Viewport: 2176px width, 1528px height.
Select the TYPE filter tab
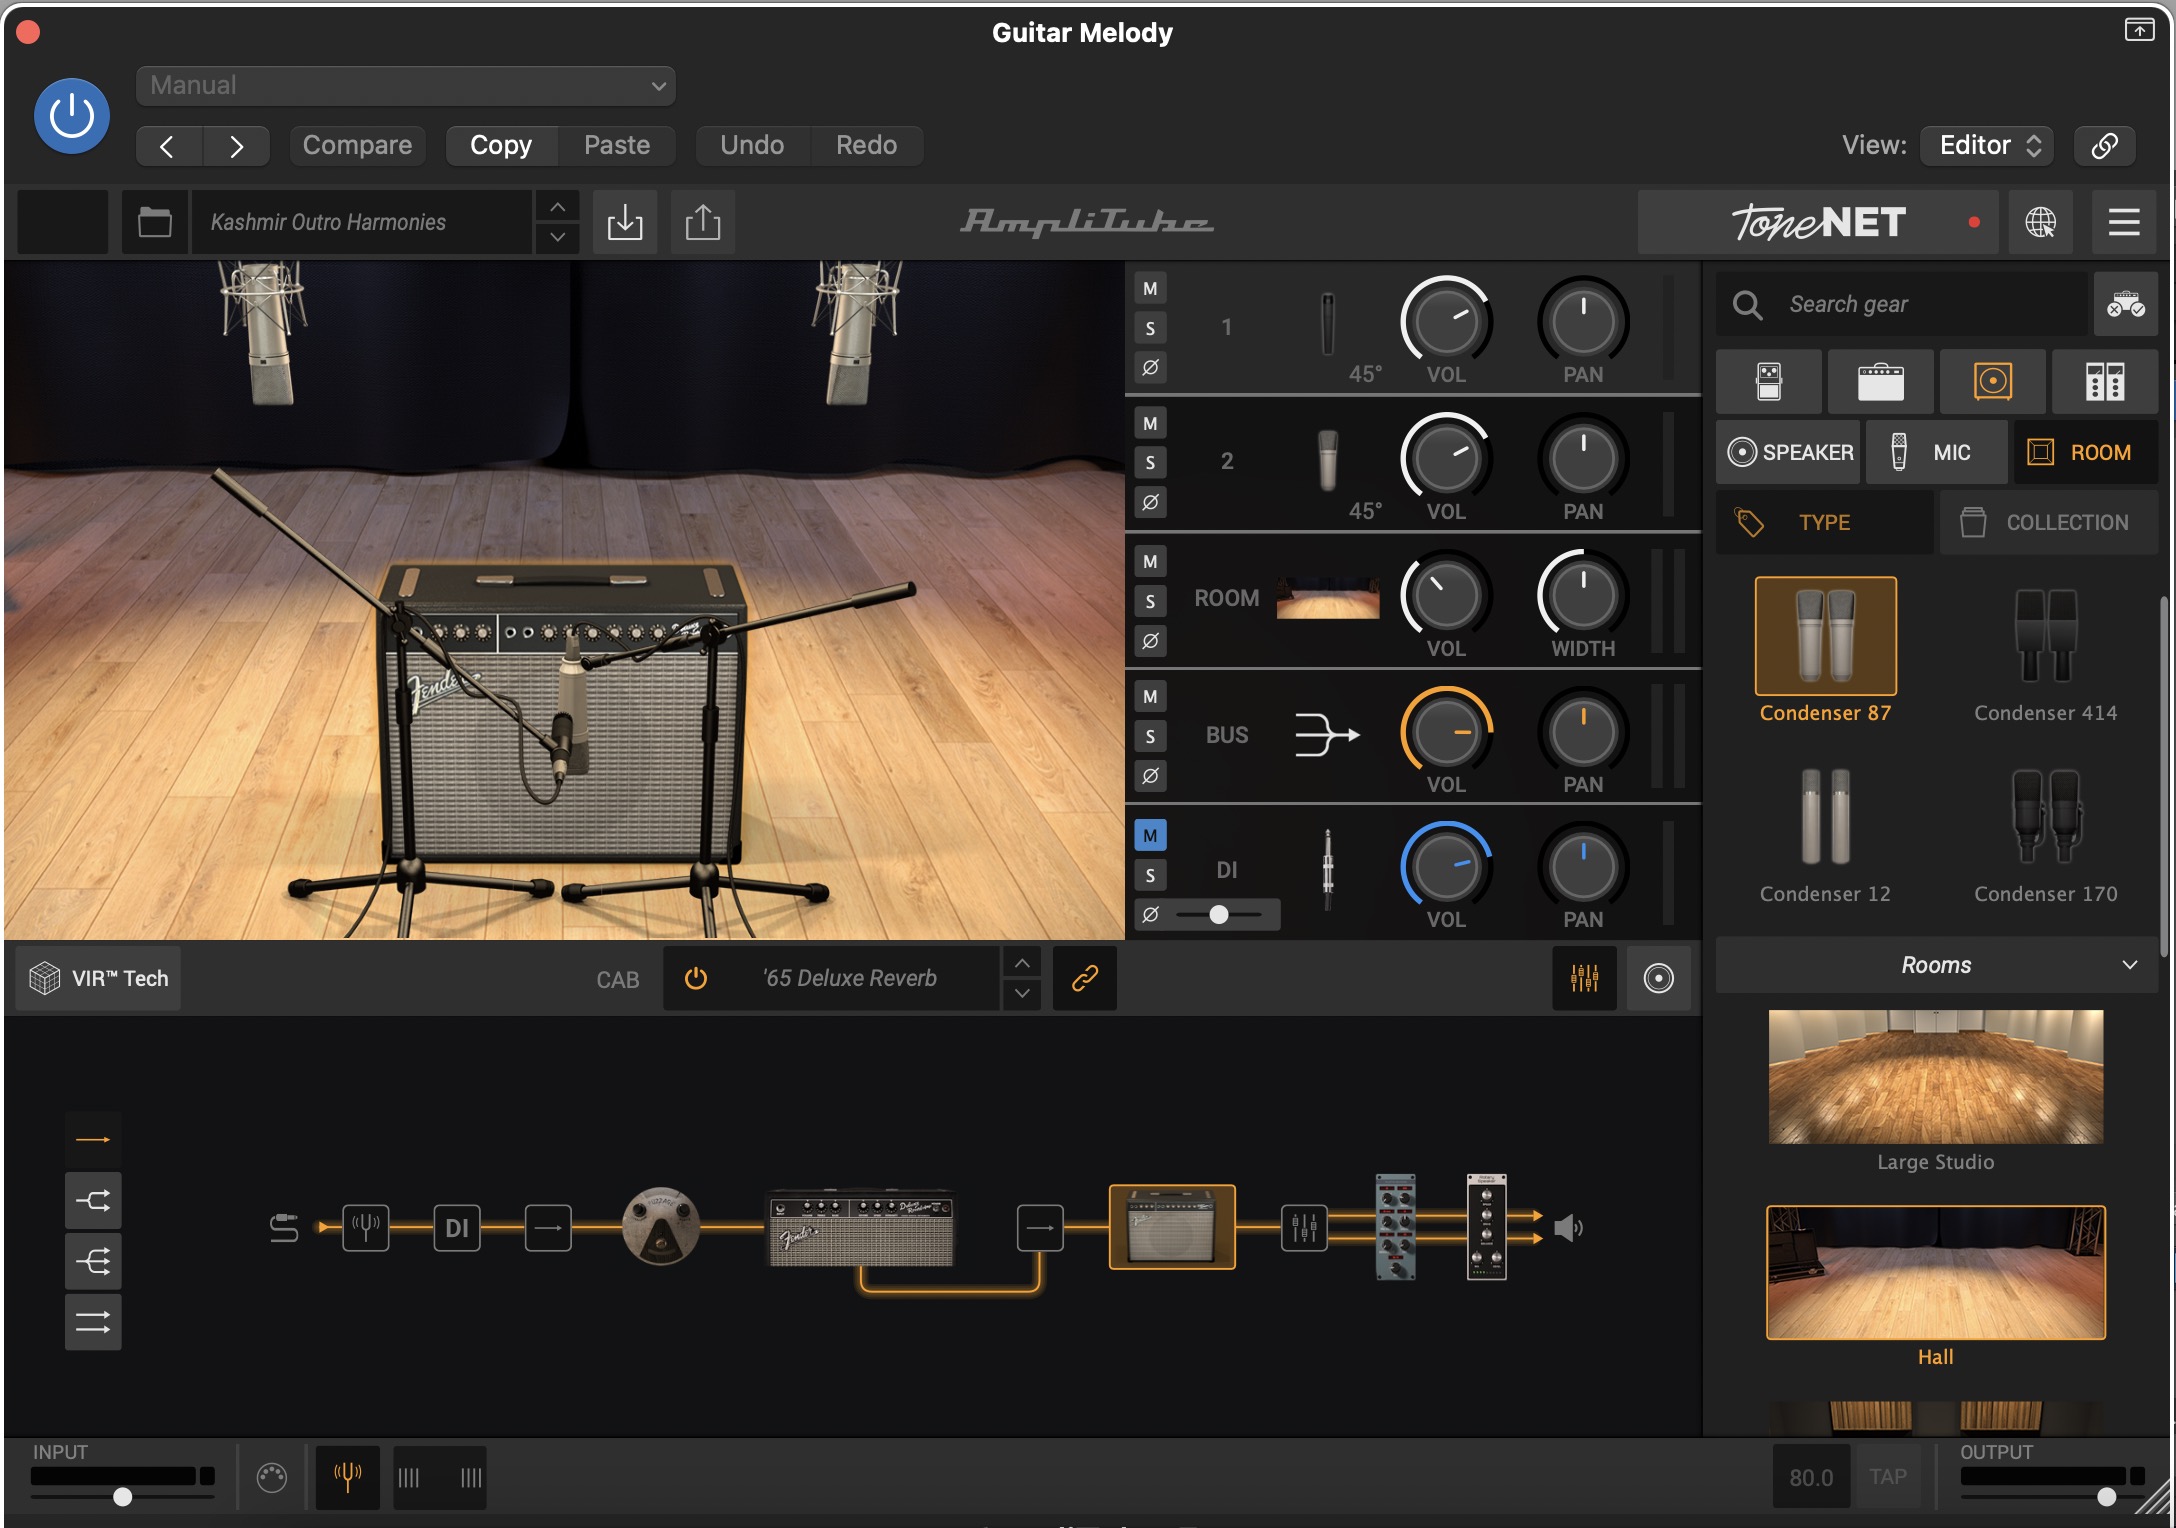point(1824,522)
